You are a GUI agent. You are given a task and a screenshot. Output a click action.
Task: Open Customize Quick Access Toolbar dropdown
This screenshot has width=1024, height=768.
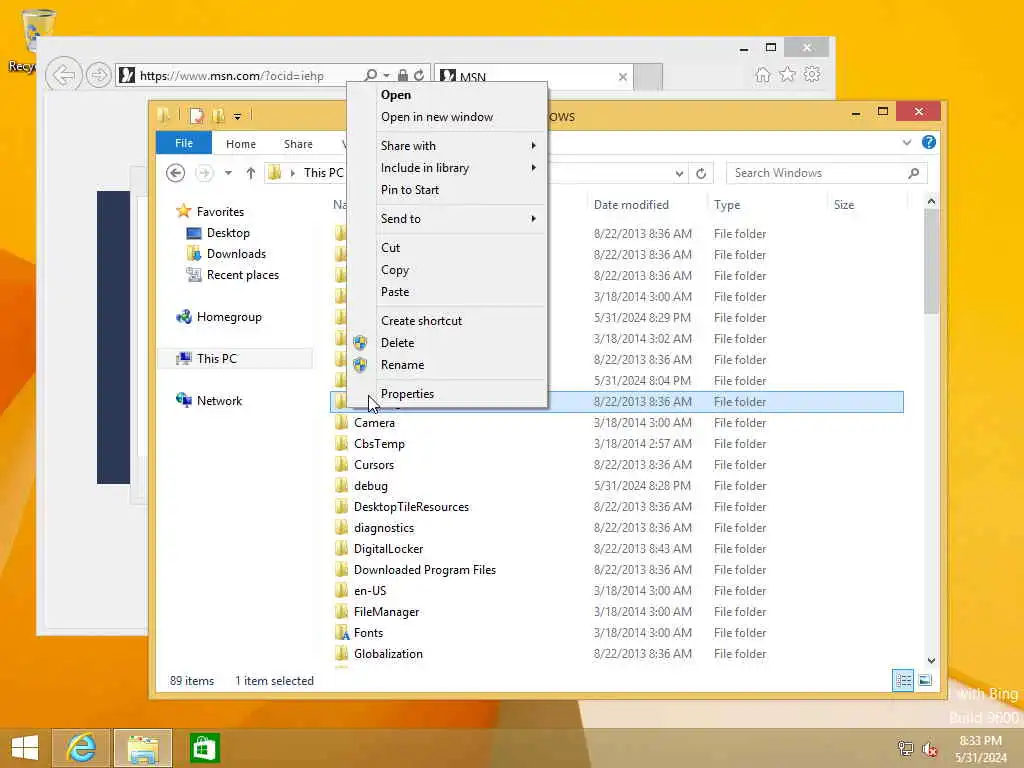pos(237,117)
